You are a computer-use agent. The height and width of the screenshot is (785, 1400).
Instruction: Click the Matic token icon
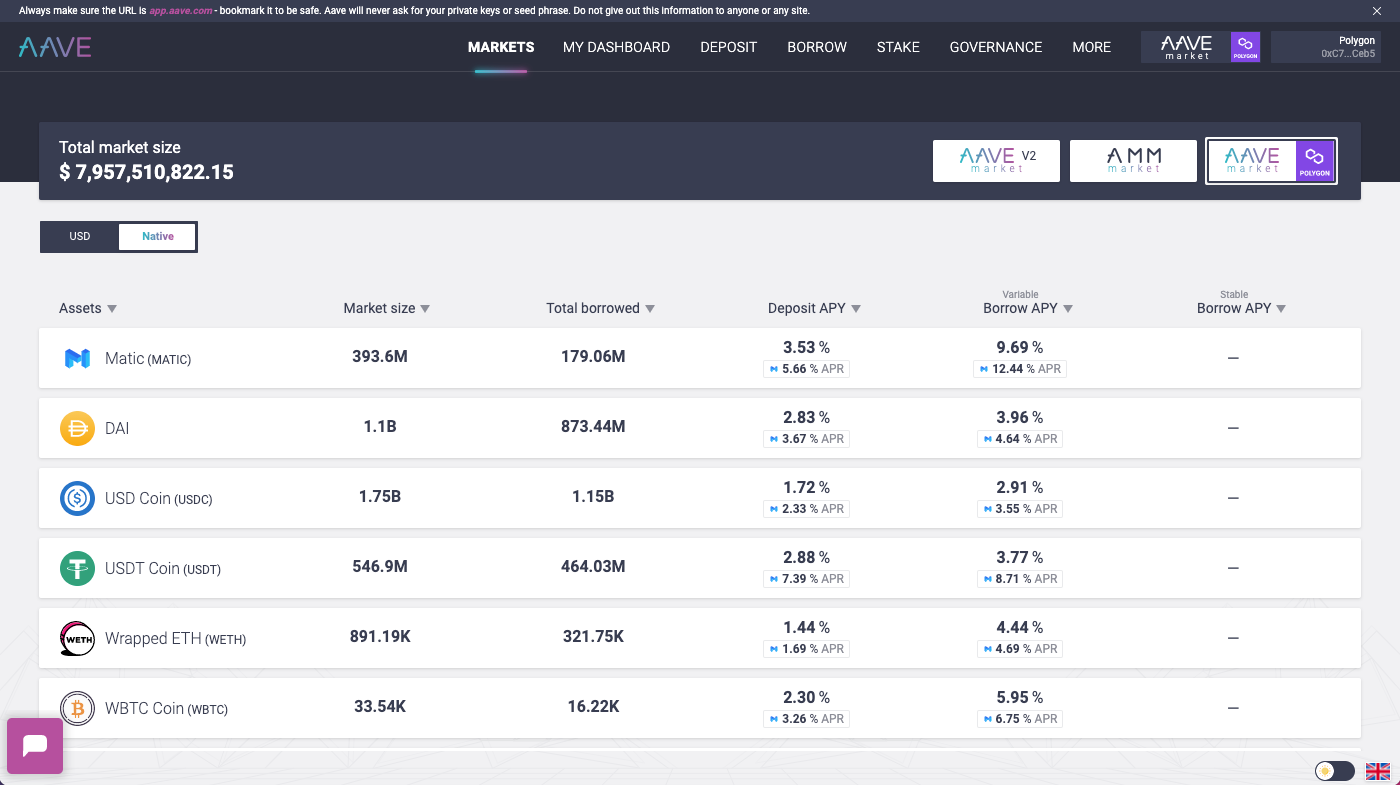point(77,358)
